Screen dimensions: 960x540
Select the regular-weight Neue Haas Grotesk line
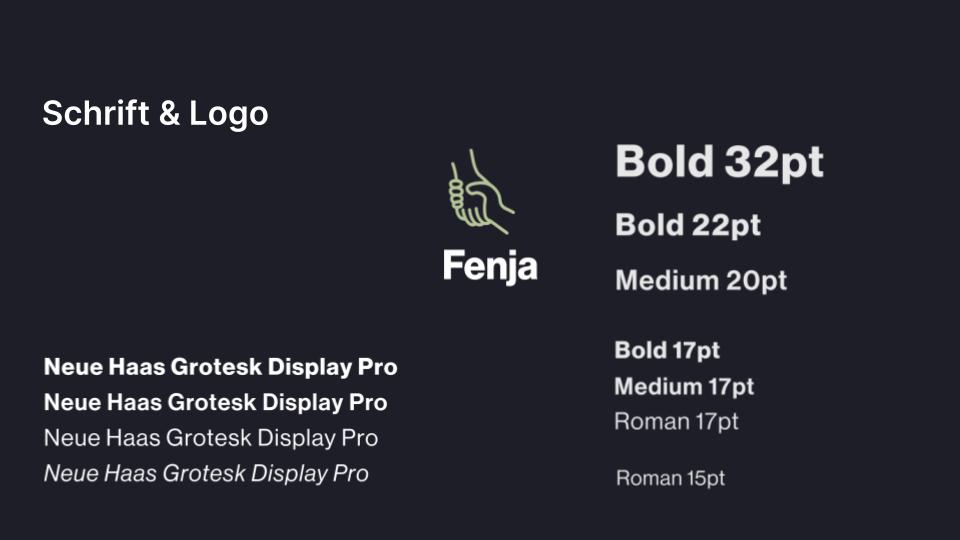pos(211,438)
